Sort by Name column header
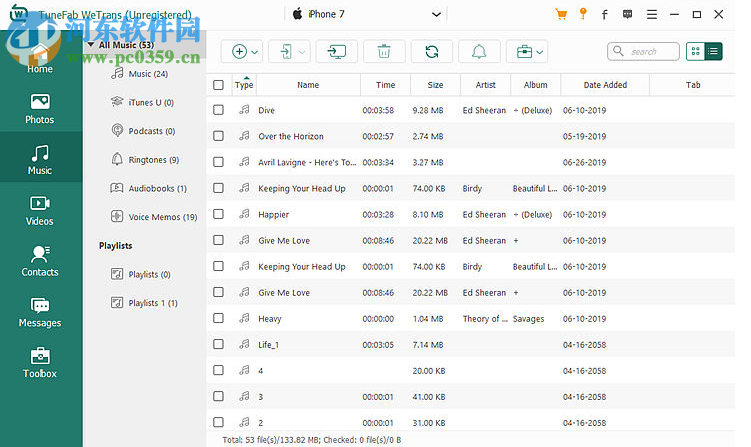The height and width of the screenshot is (447, 751). 308,85
